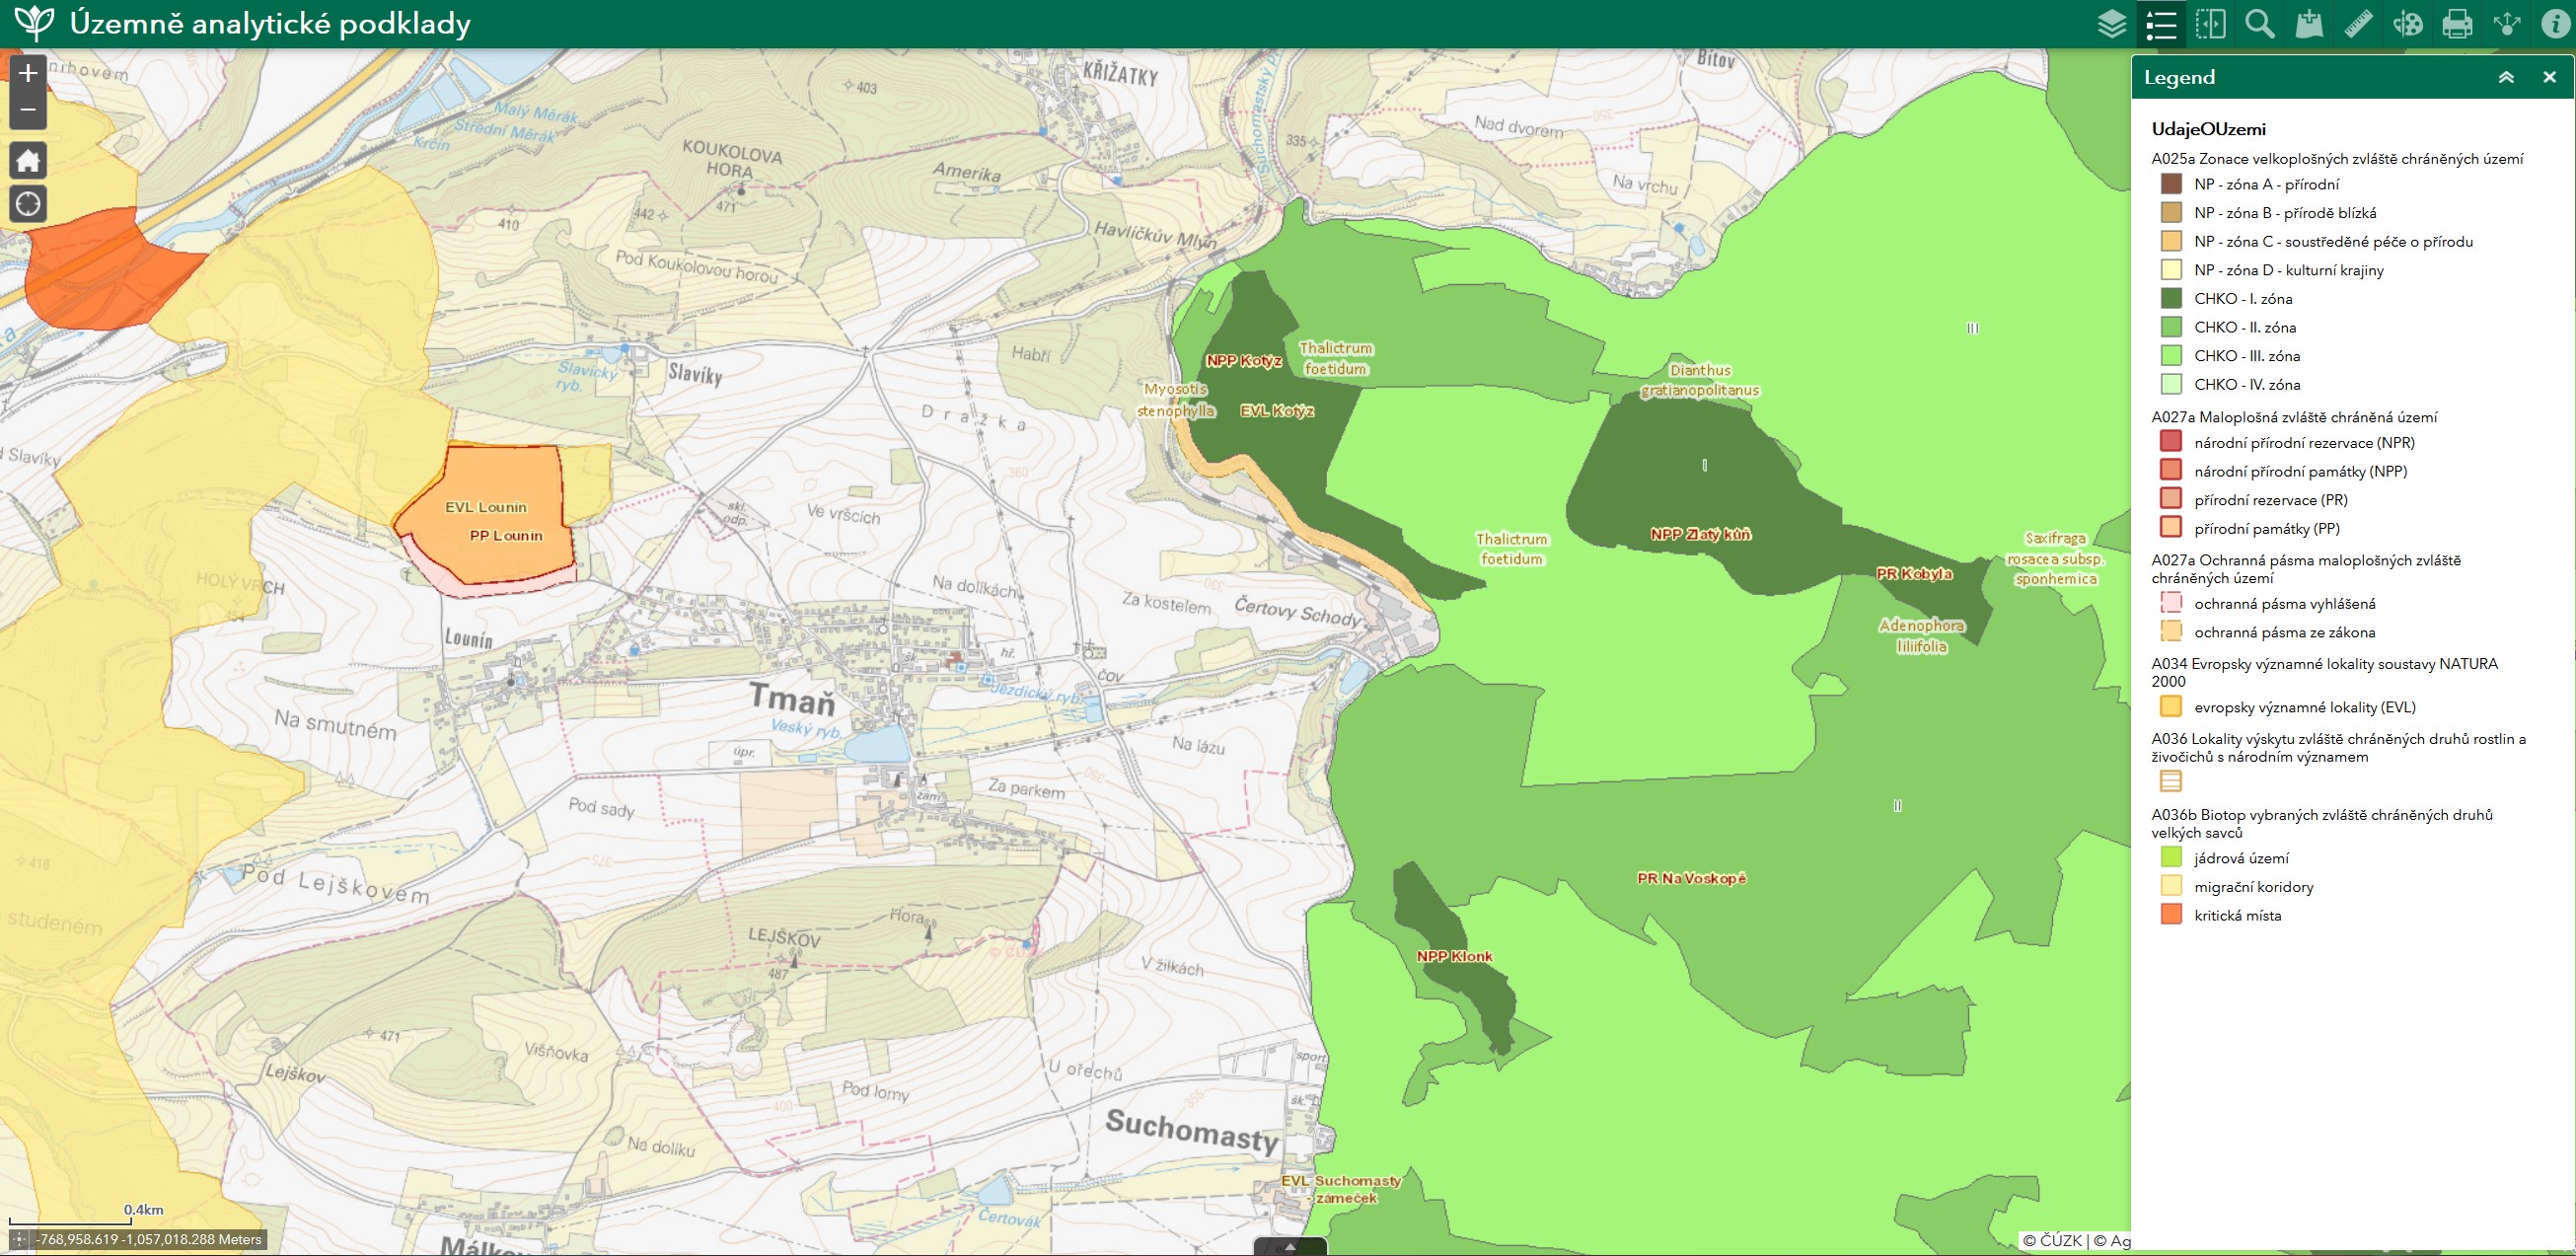Select the Measurement ruler tool
This screenshot has height=1256, width=2576.
click(2358, 24)
